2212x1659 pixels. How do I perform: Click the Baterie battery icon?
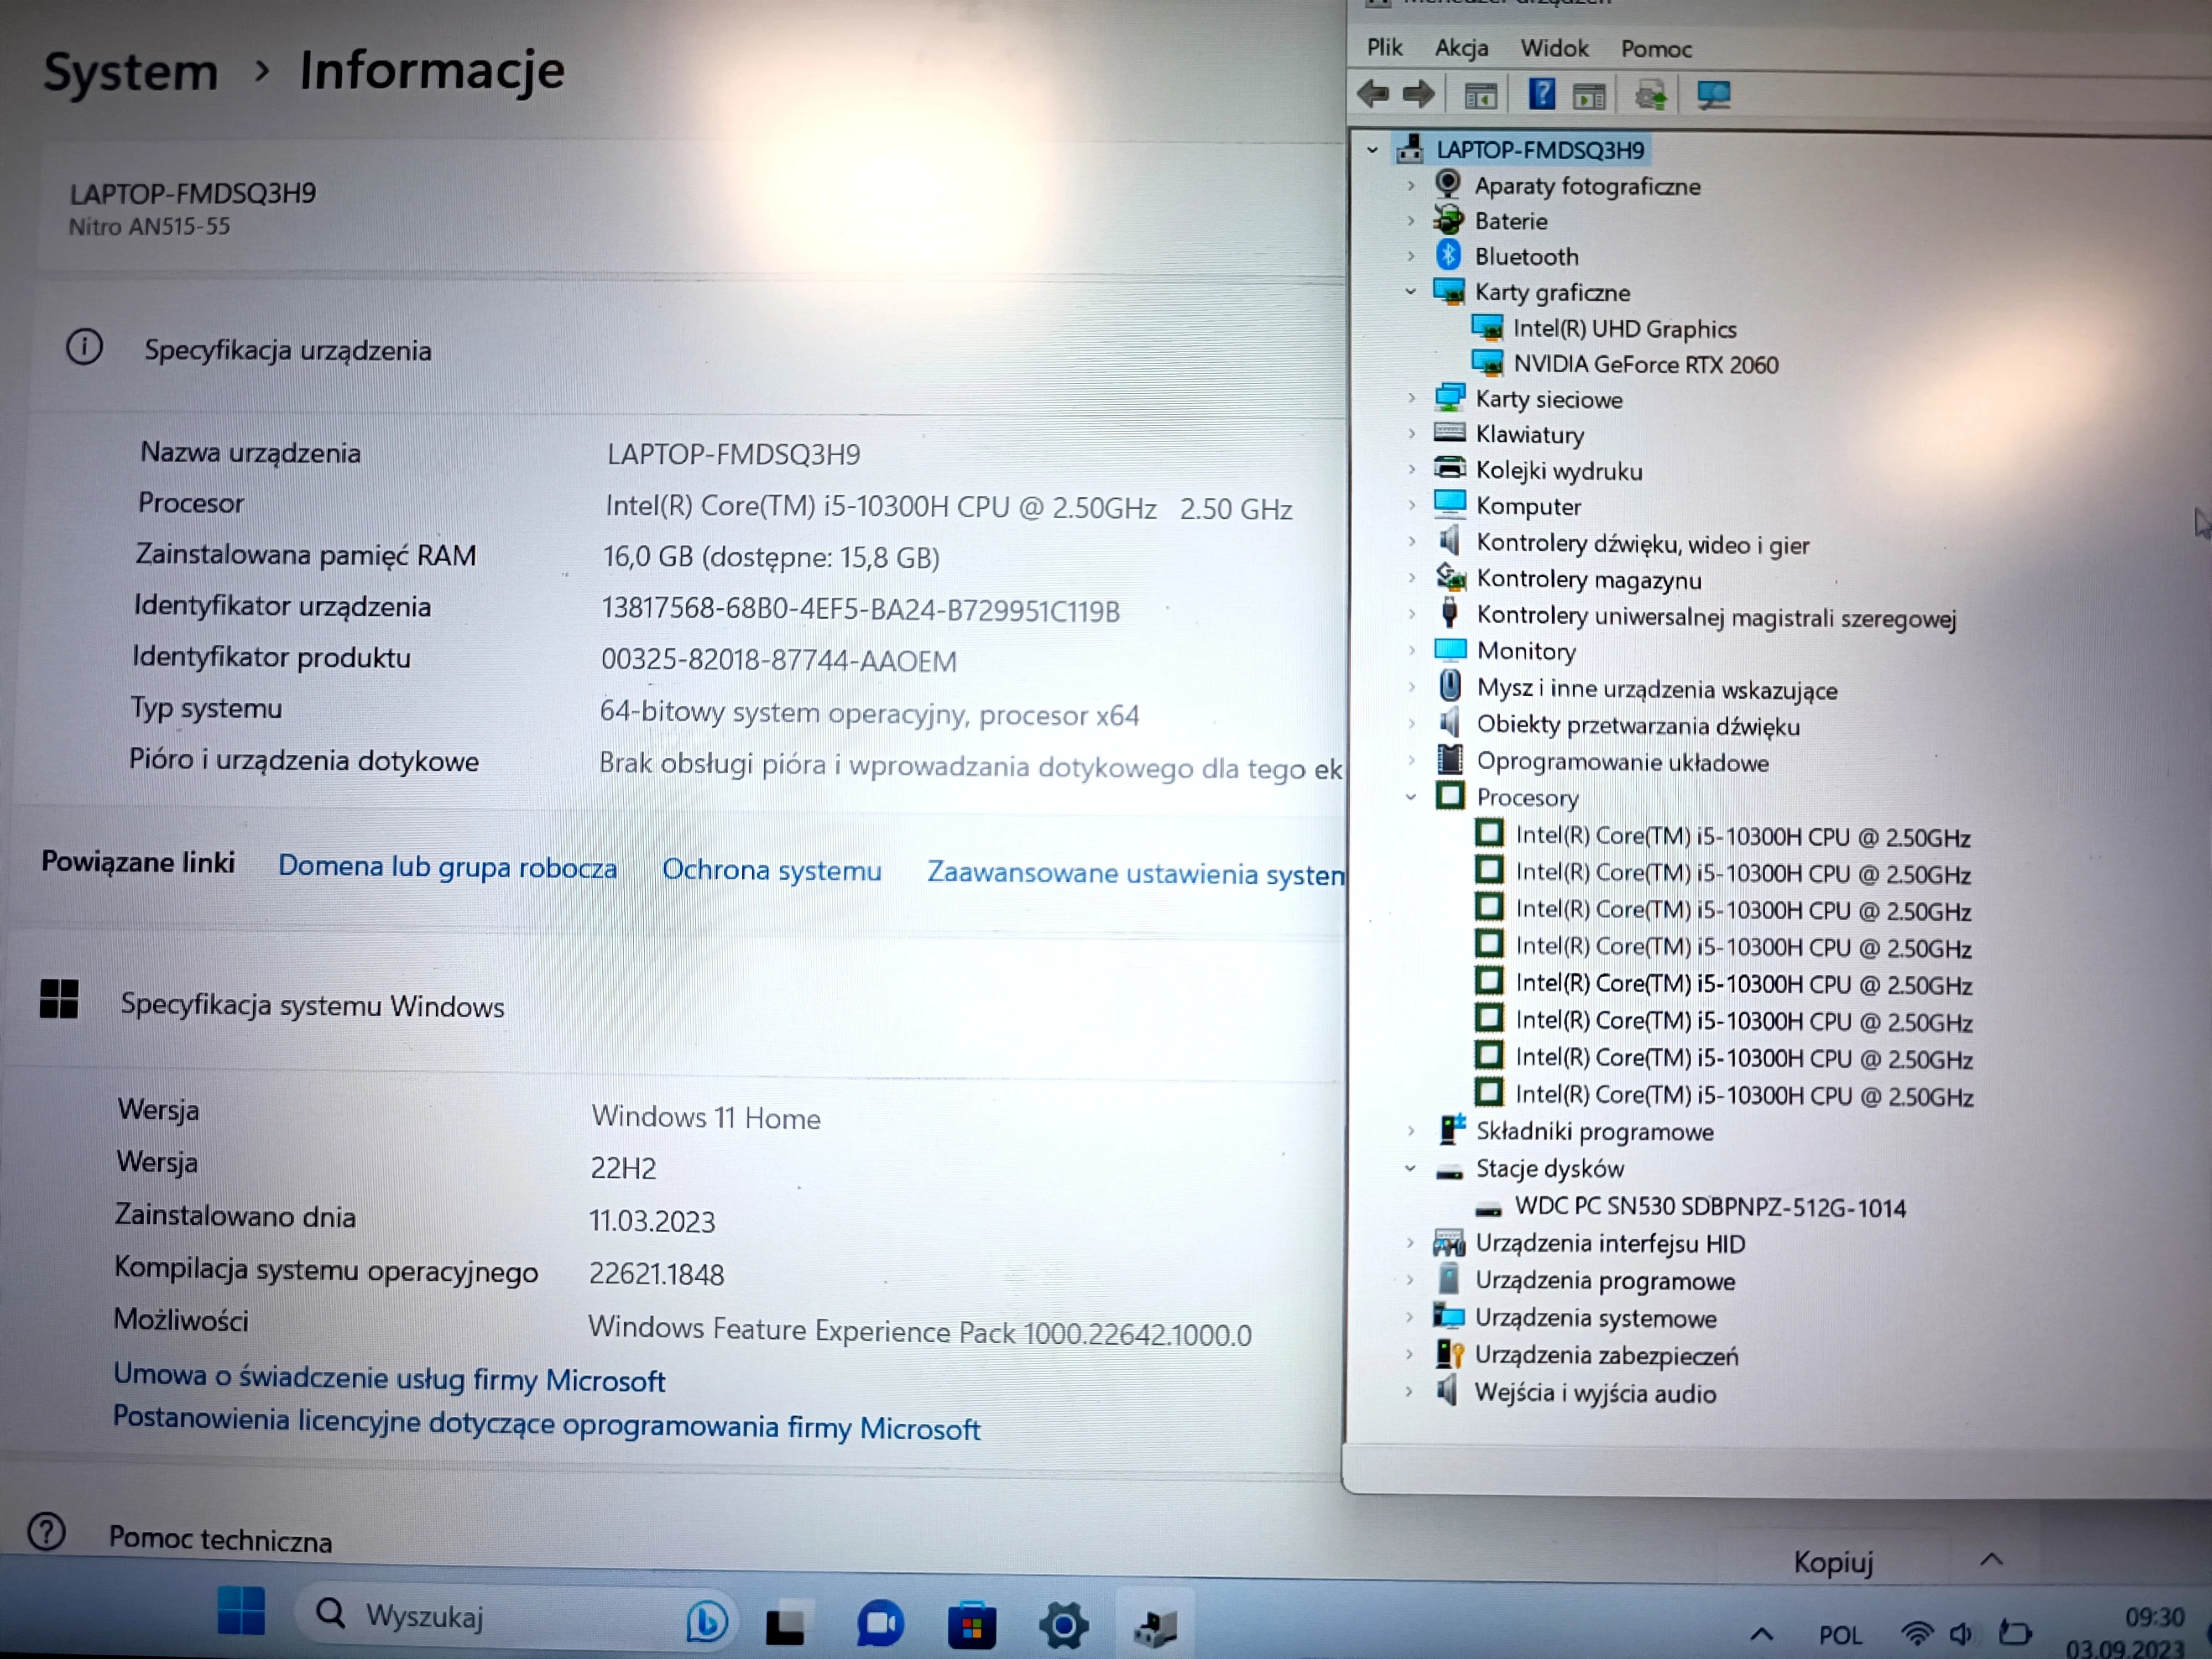click(1448, 219)
